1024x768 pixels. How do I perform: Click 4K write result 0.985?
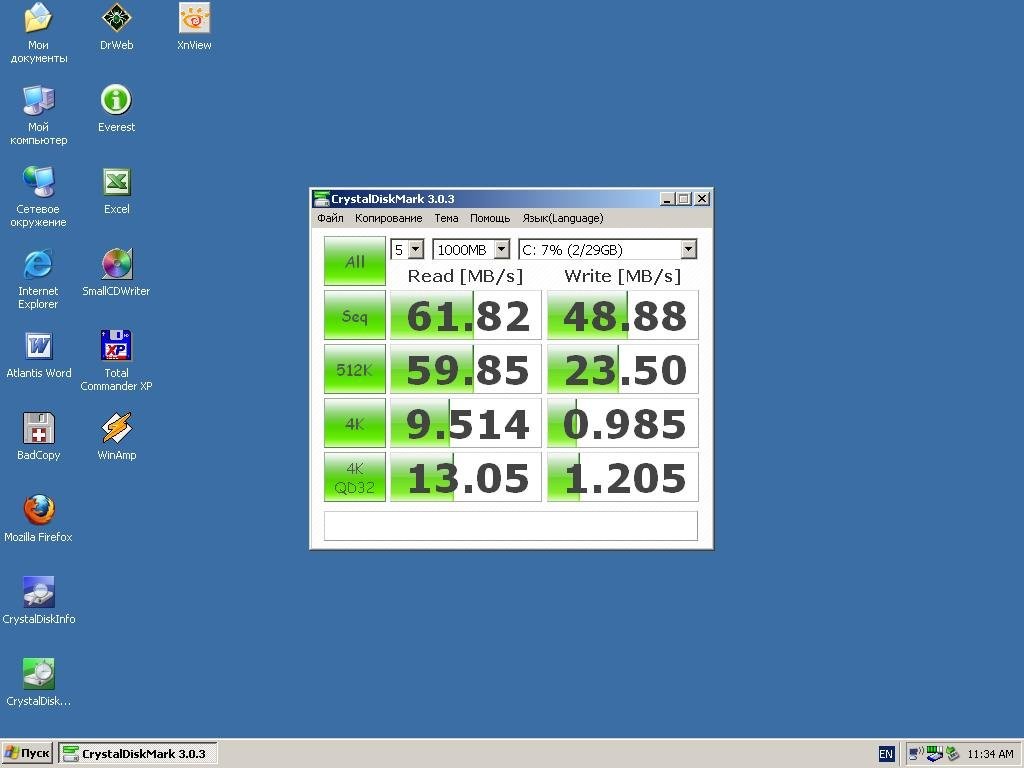click(623, 423)
